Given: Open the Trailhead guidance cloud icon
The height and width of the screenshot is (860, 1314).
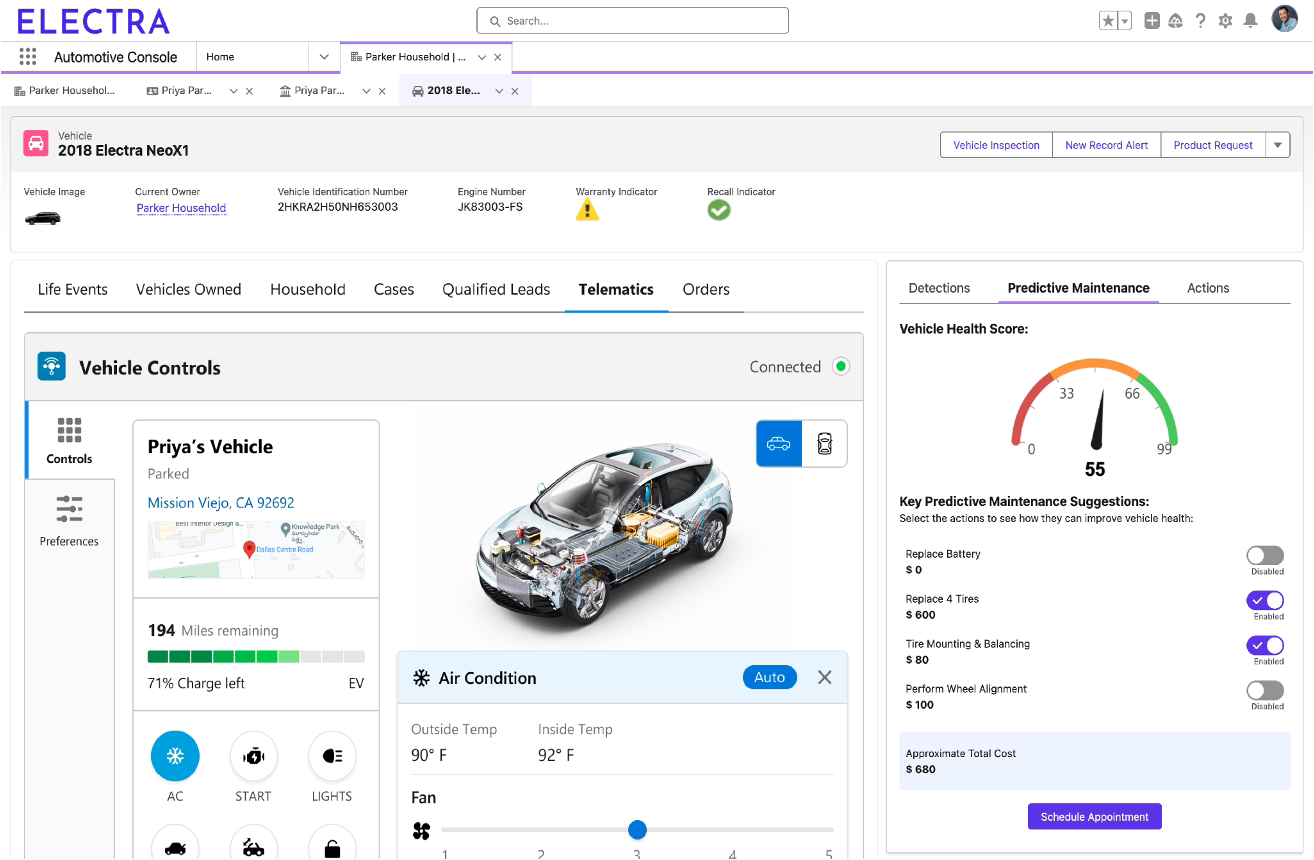Looking at the screenshot, I should [1176, 20].
